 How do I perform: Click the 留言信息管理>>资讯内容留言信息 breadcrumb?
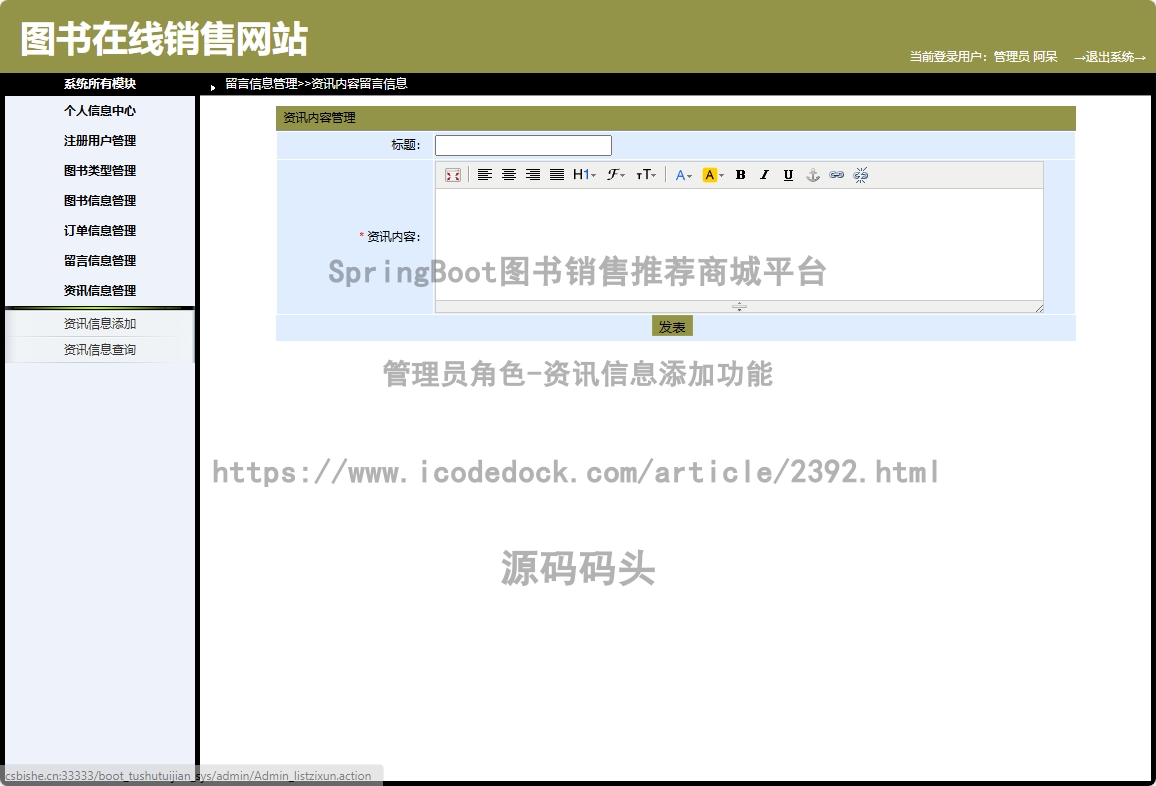point(316,84)
